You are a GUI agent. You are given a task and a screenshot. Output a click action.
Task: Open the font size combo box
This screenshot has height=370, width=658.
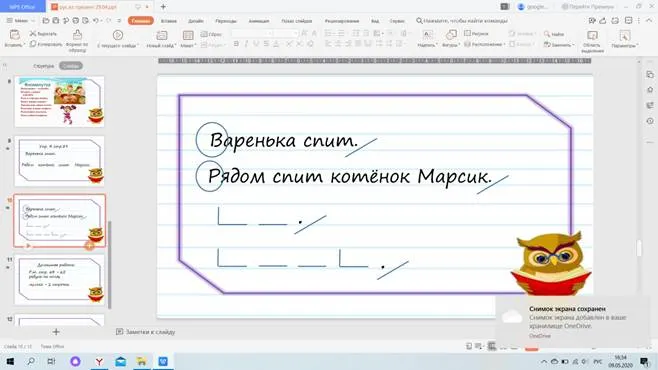pos(286,33)
